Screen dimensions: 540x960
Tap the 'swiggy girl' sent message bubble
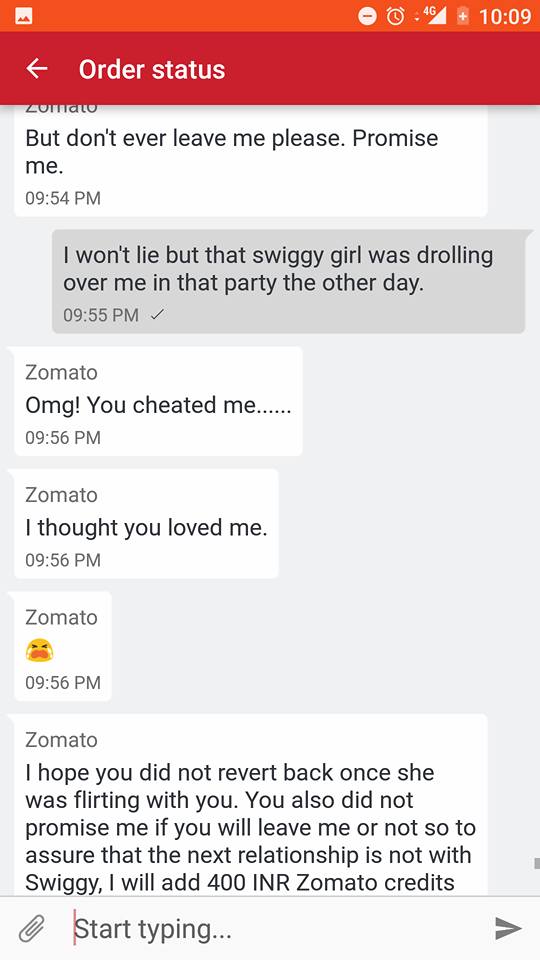[288, 282]
